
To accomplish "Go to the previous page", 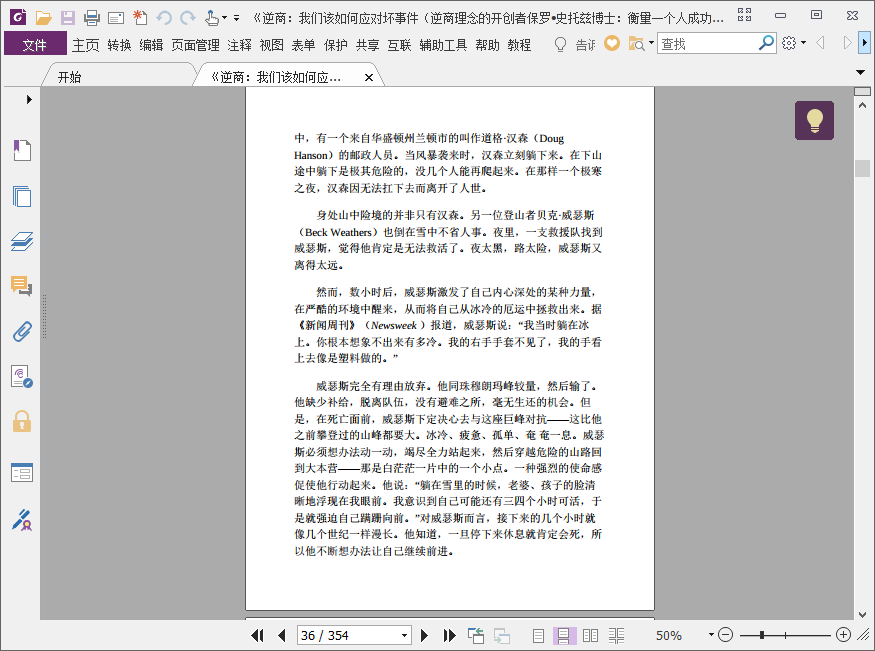I will click(x=282, y=635).
